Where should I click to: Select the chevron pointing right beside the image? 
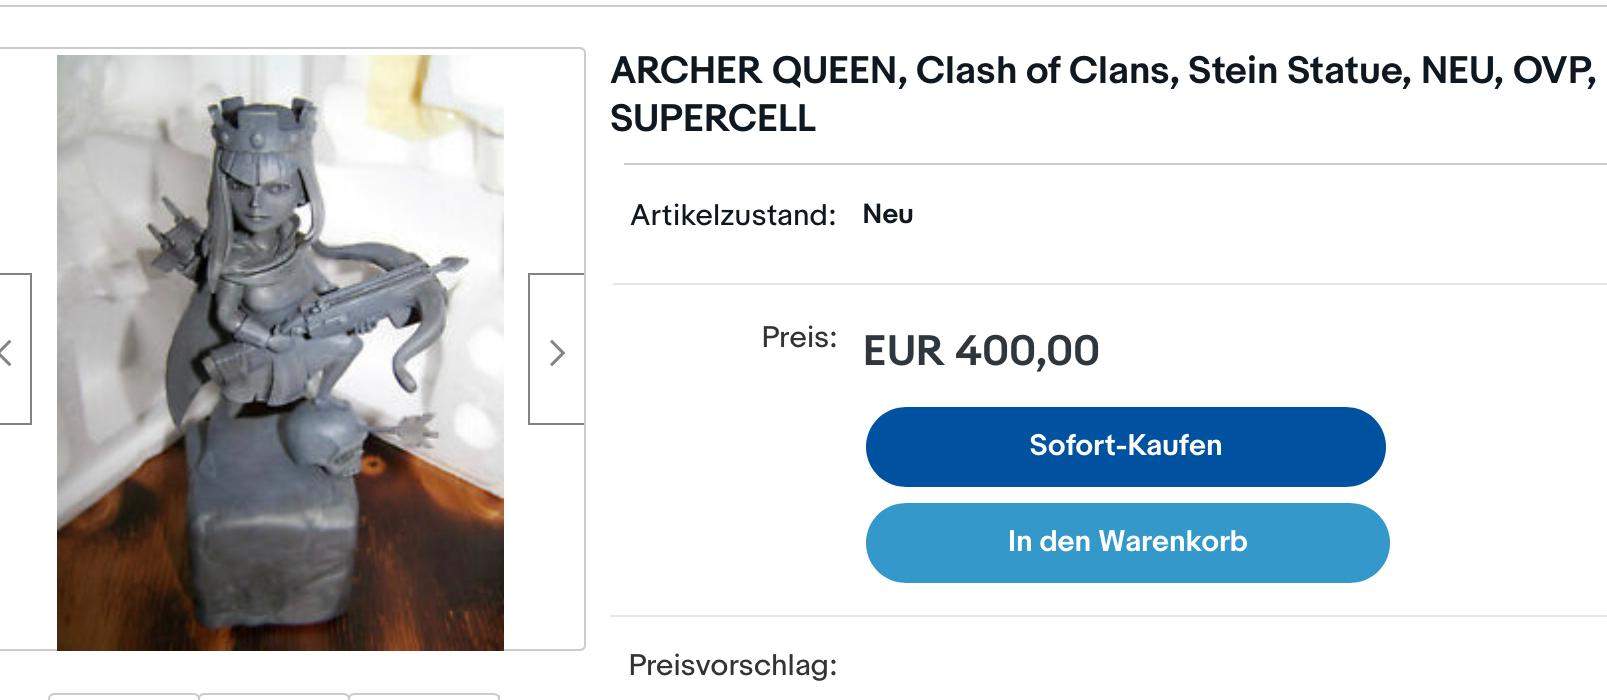click(x=556, y=352)
